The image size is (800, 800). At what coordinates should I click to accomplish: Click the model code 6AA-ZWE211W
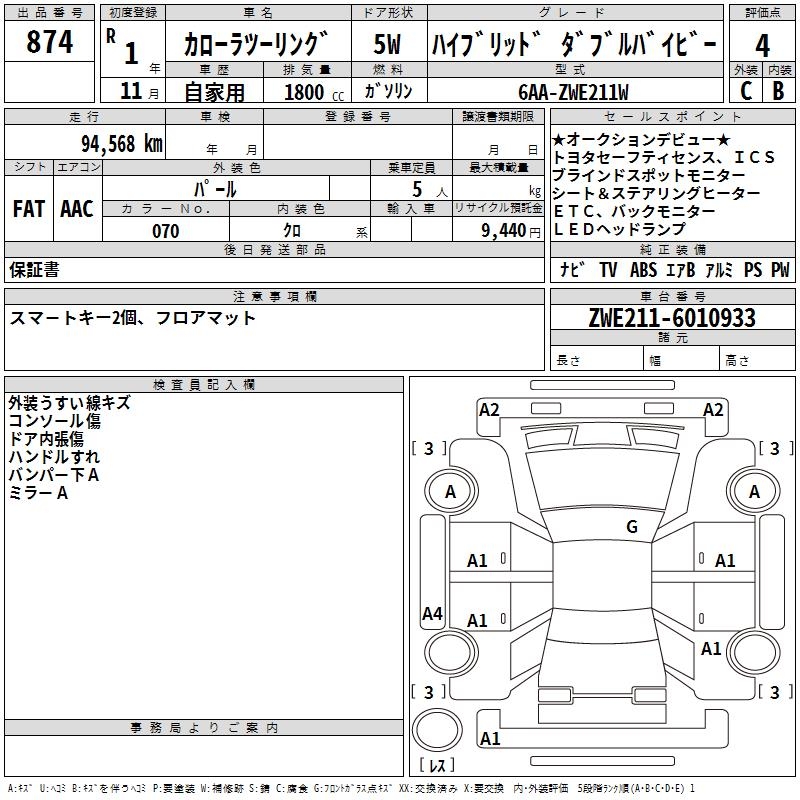(x=573, y=92)
